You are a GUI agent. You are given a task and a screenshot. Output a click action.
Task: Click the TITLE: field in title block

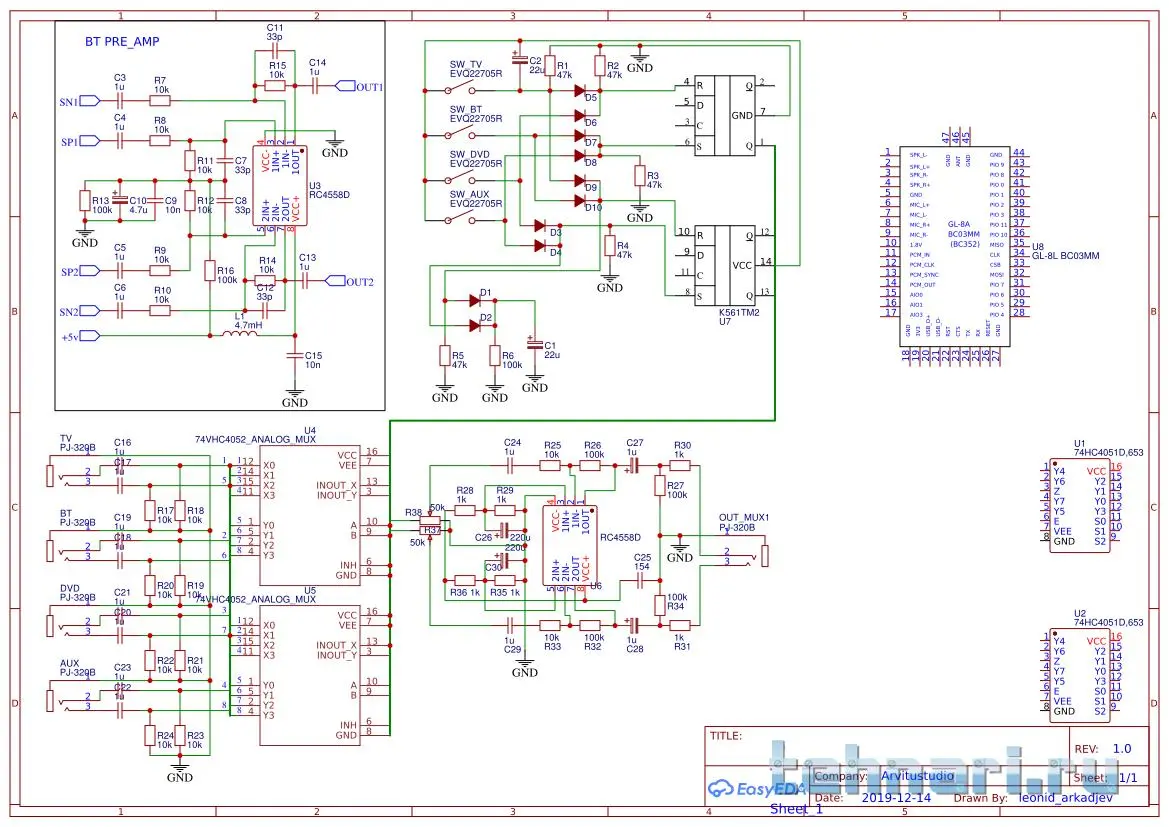tap(726, 736)
